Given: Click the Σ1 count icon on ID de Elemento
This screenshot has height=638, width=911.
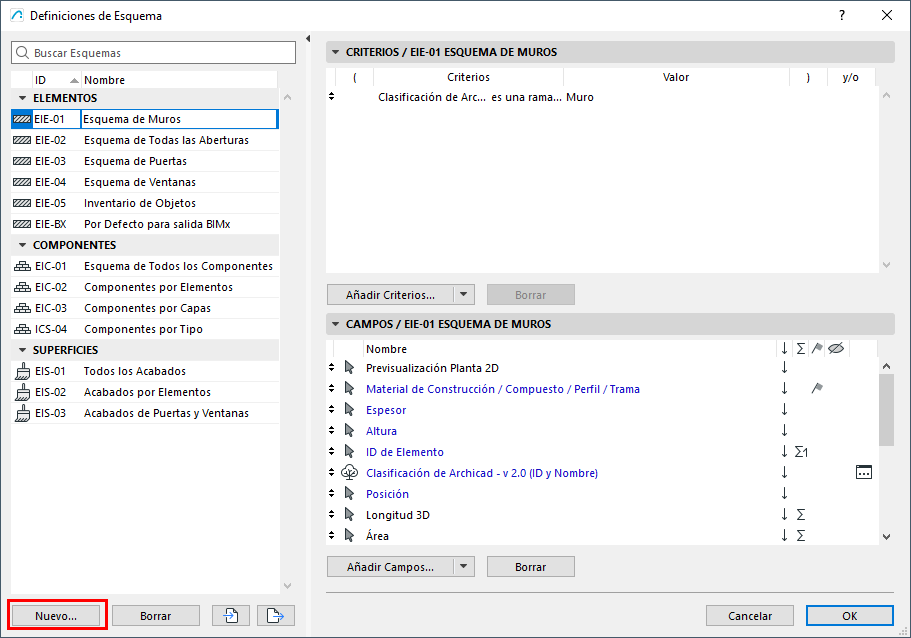Looking at the screenshot, I should pyautogui.click(x=801, y=451).
